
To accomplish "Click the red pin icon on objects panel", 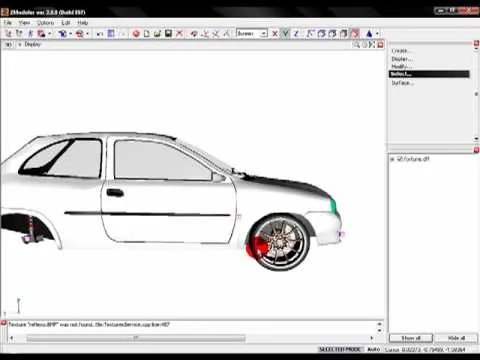I will [x=477, y=150].
